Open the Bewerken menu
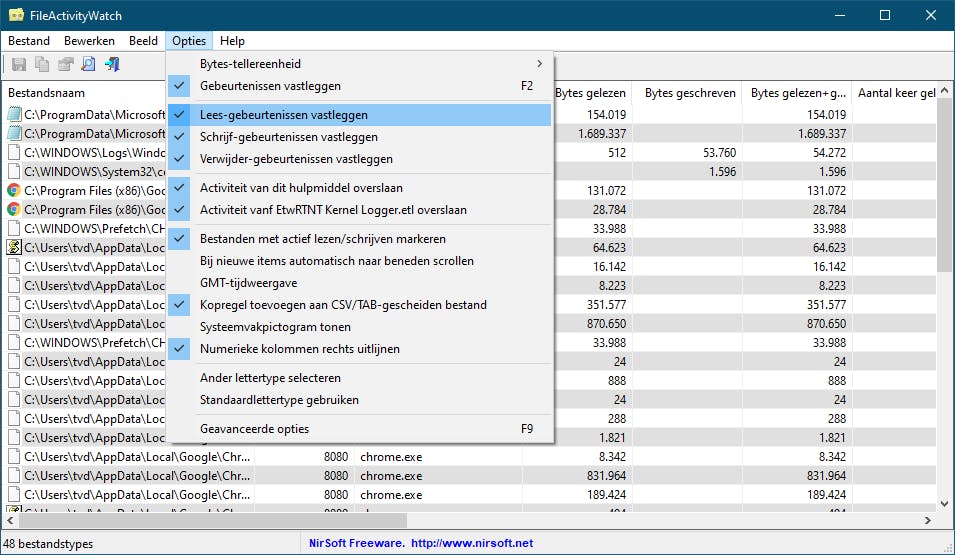Screen dimensions: 955x555 tap(89, 41)
